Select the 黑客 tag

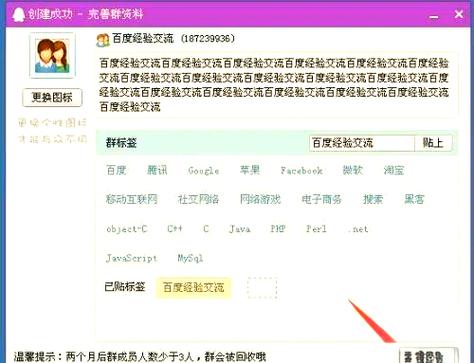(x=414, y=199)
